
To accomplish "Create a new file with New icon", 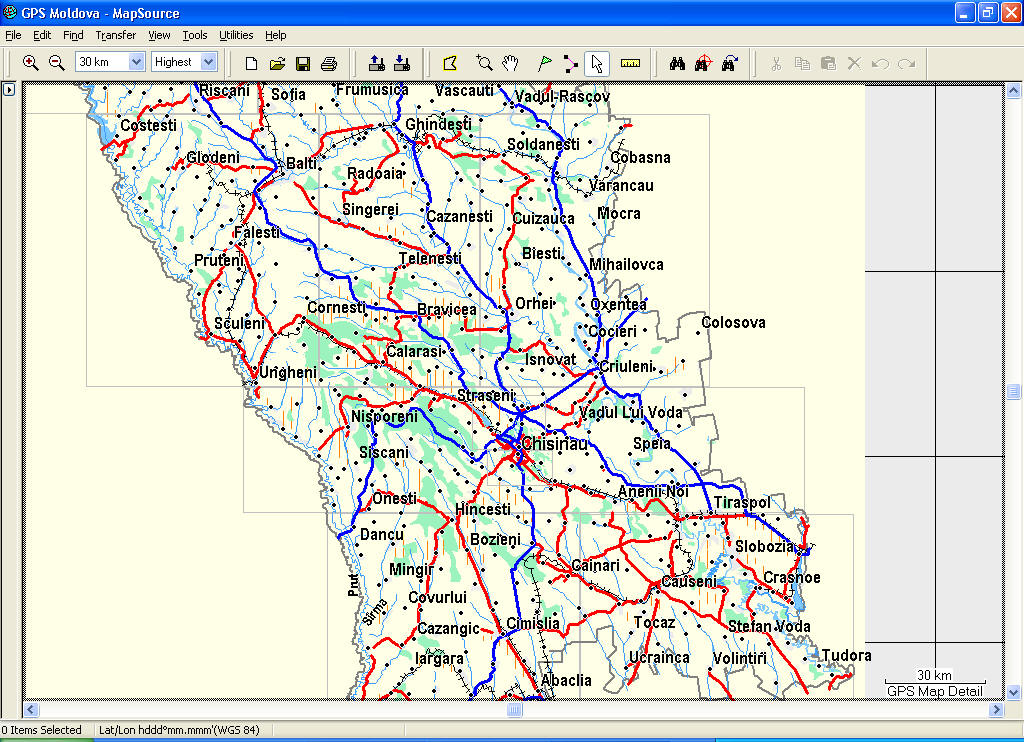I will [251, 63].
